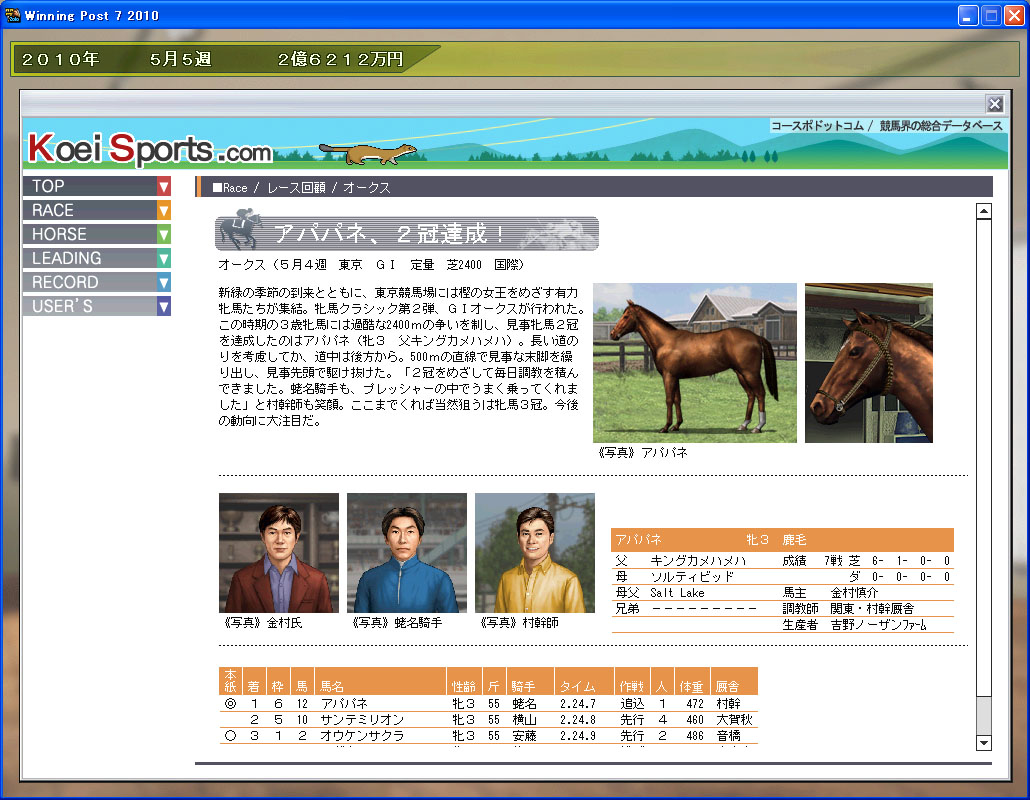Click the time 2.24.7 cell
The height and width of the screenshot is (800, 1030).
click(x=578, y=703)
